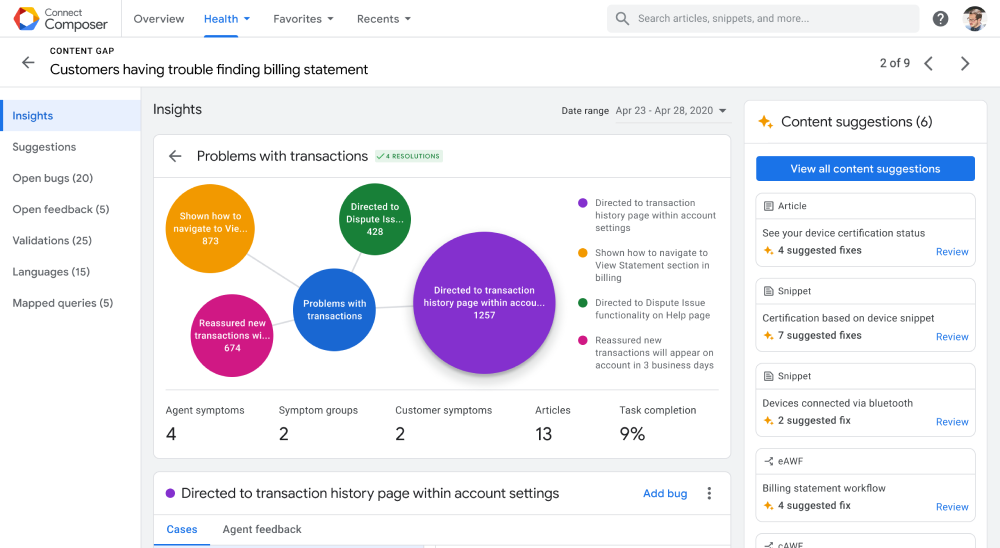Click back arrow next to Problems with transactions

coord(175,156)
